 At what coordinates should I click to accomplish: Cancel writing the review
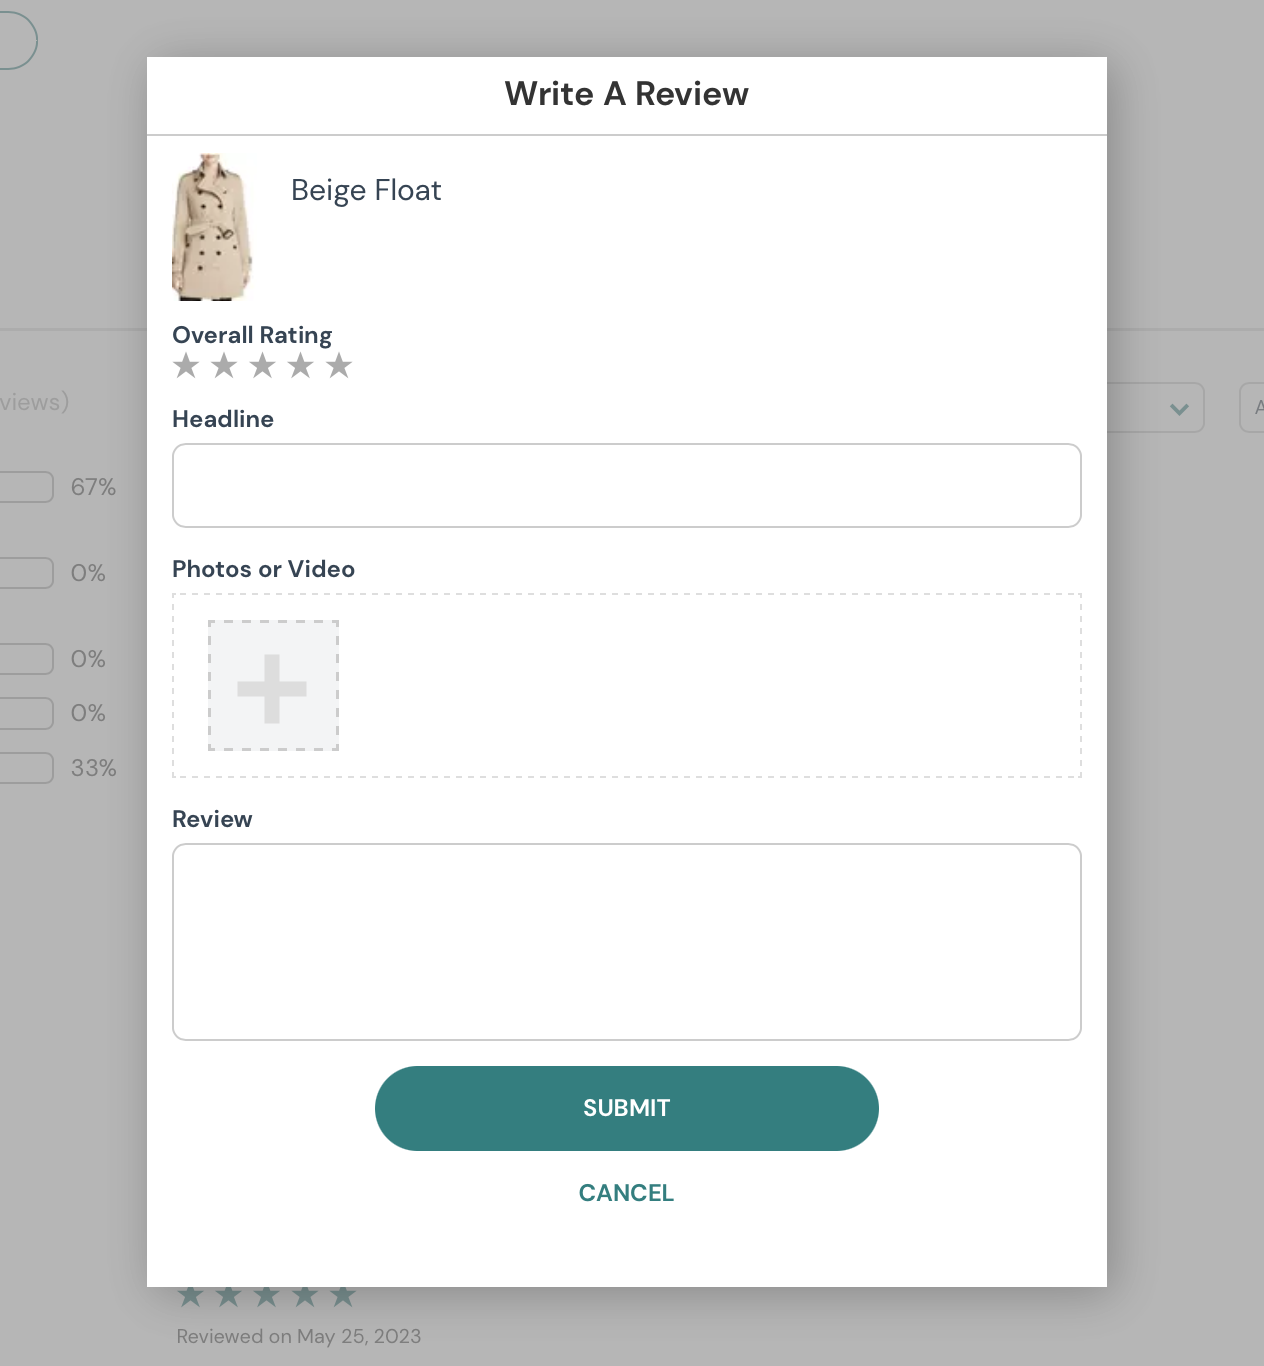tap(626, 1192)
